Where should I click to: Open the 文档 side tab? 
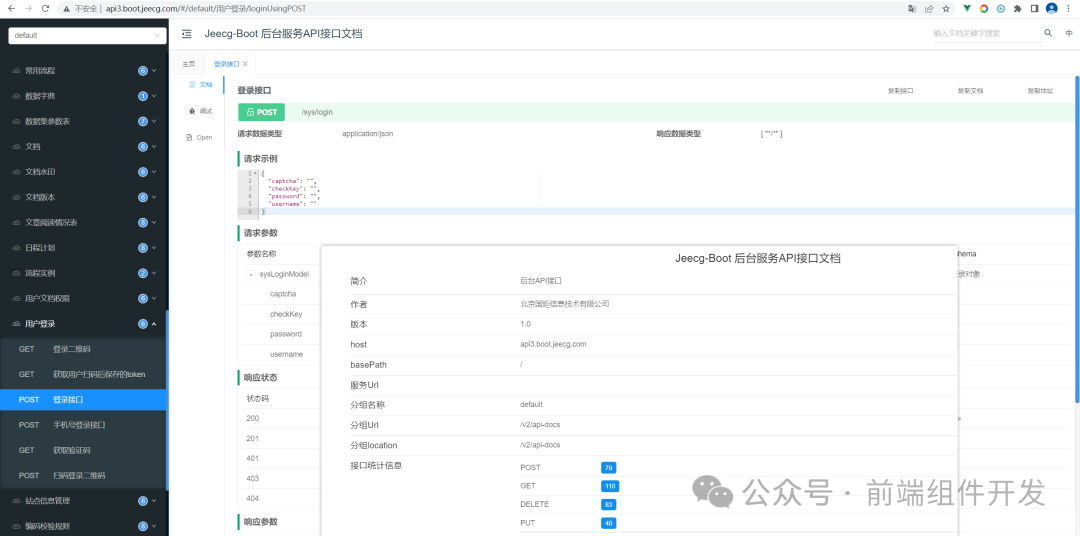[x=200, y=84]
